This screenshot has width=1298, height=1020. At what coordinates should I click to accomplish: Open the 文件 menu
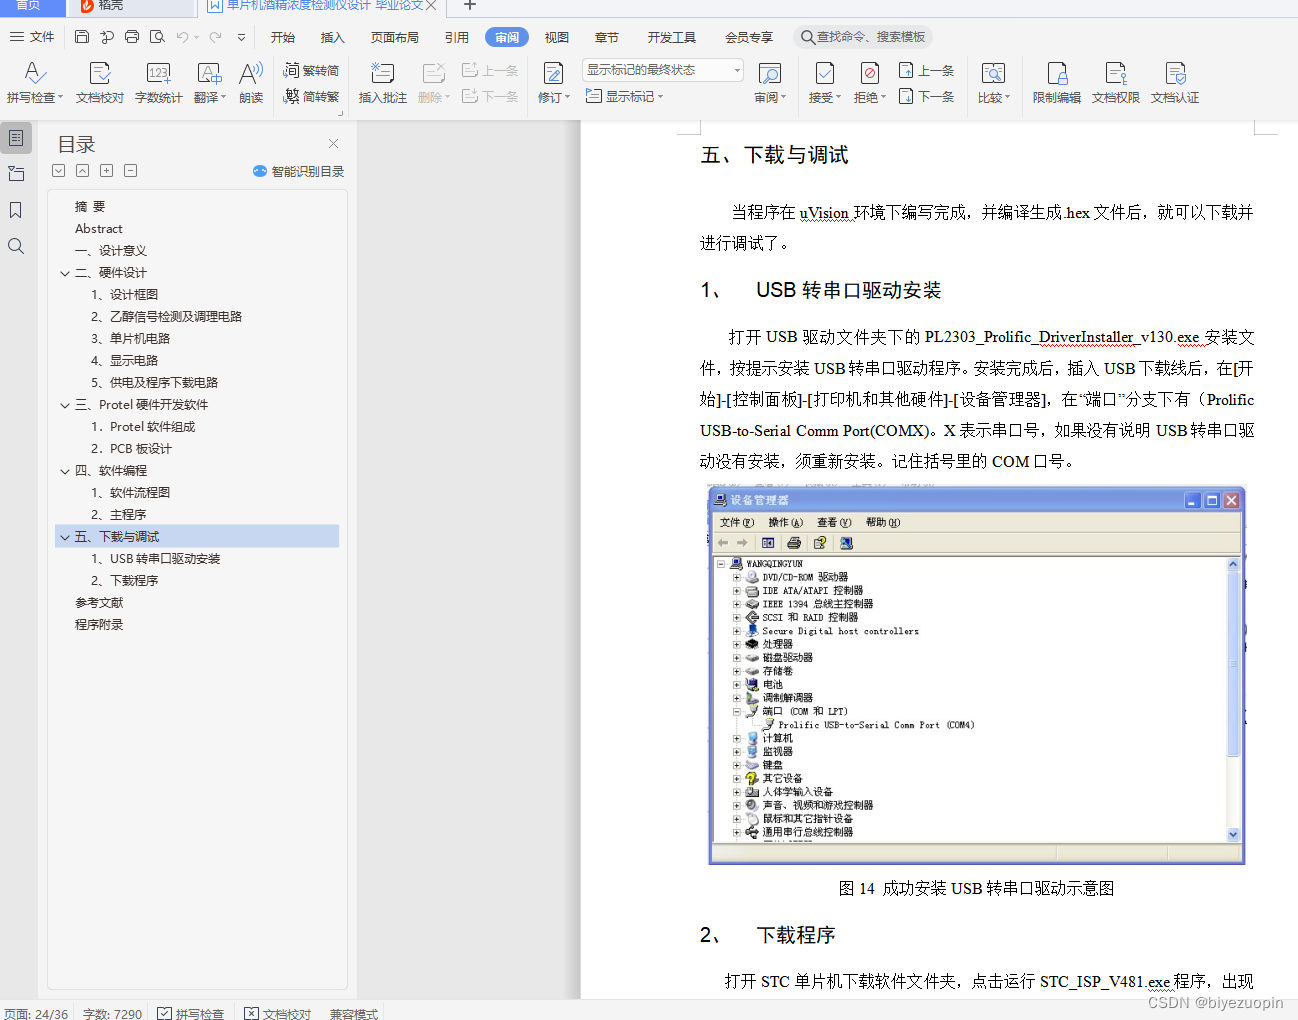pos(33,37)
